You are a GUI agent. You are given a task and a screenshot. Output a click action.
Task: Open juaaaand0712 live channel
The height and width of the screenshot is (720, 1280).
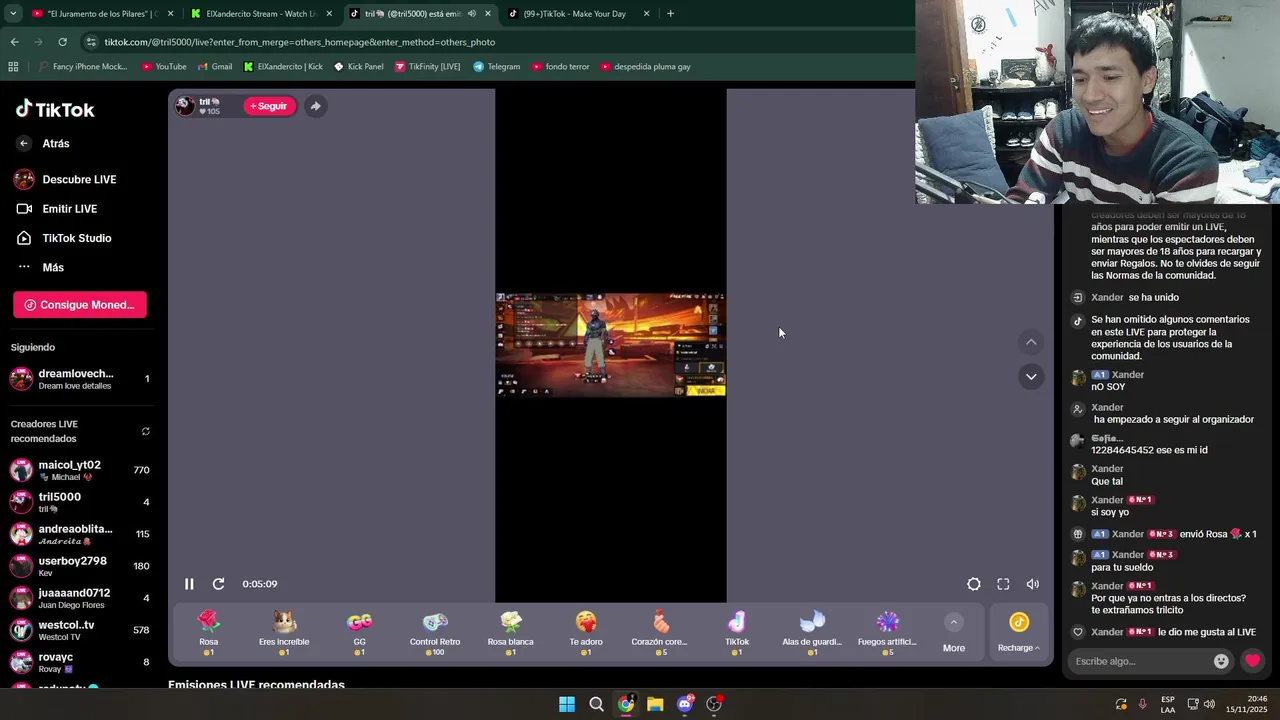click(x=80, y=598)
